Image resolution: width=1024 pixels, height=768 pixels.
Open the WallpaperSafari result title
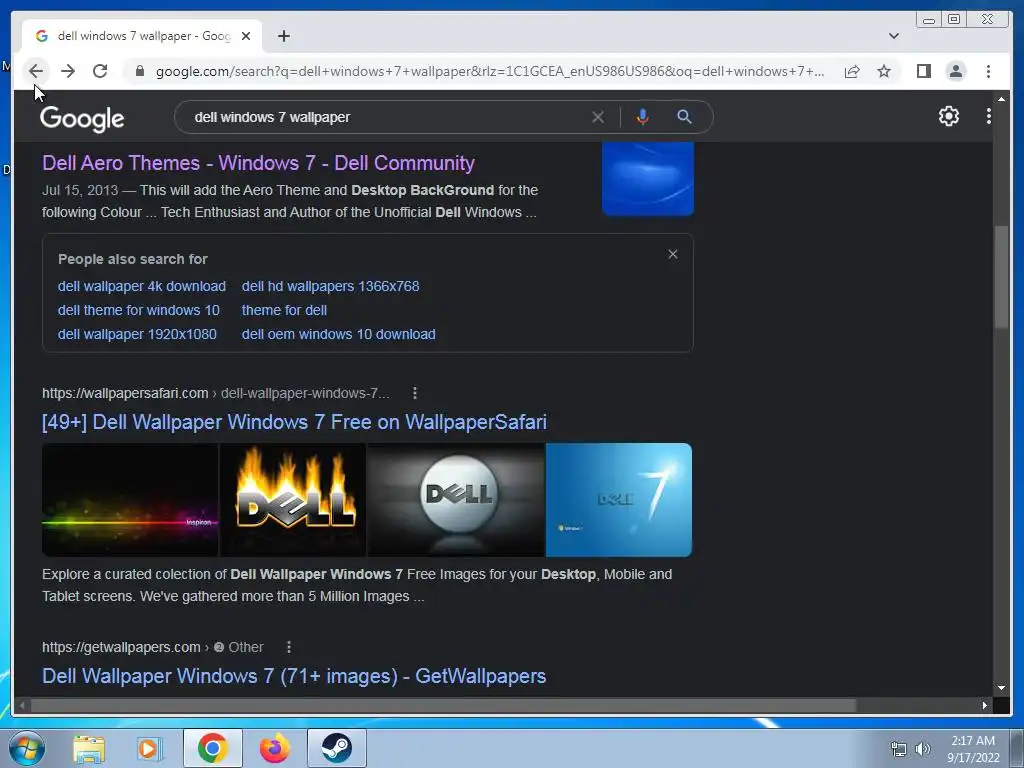click(294, 422)
